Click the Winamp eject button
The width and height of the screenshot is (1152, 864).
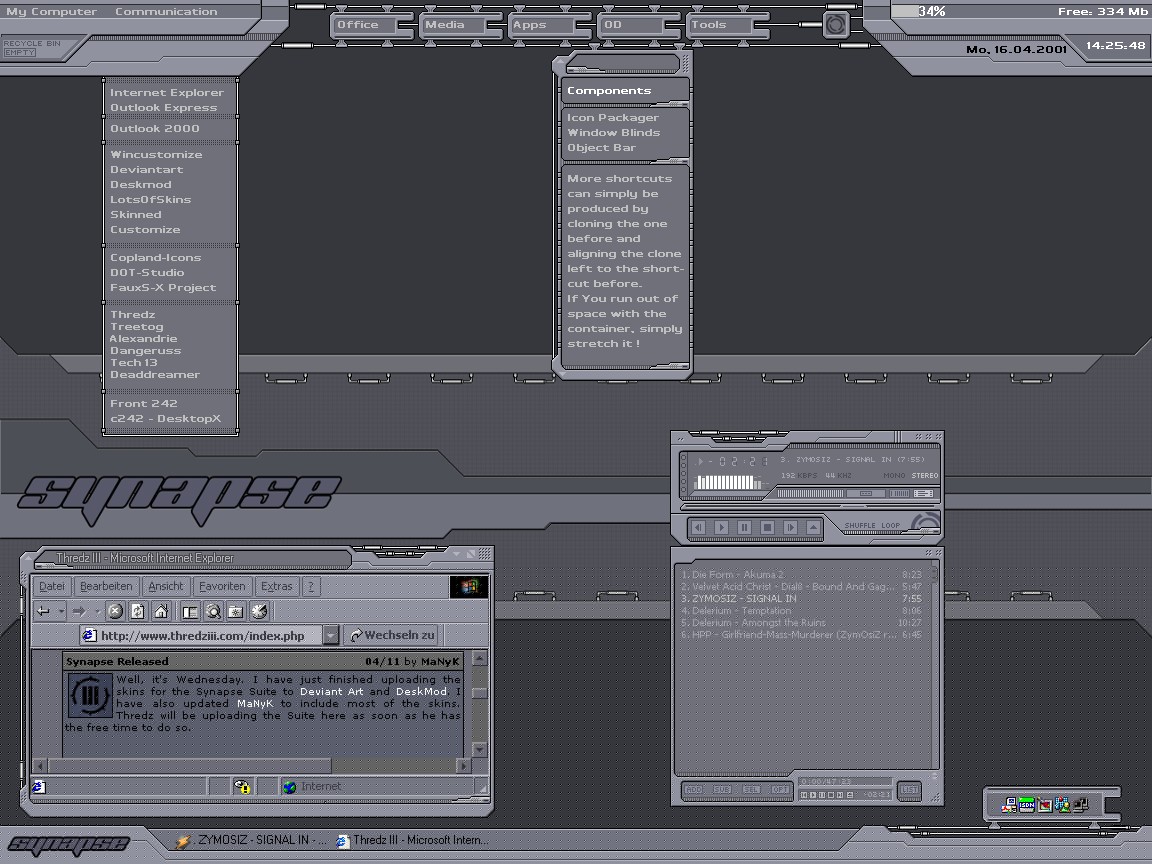click(813, 528)
